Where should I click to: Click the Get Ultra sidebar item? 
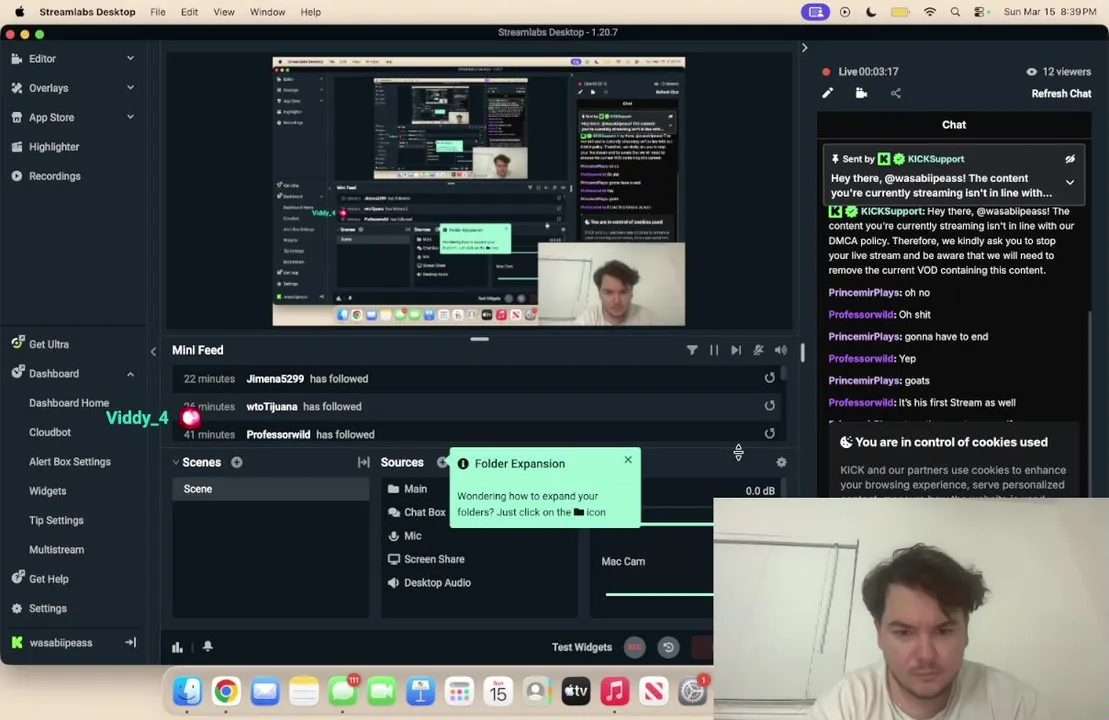[48, 344]
